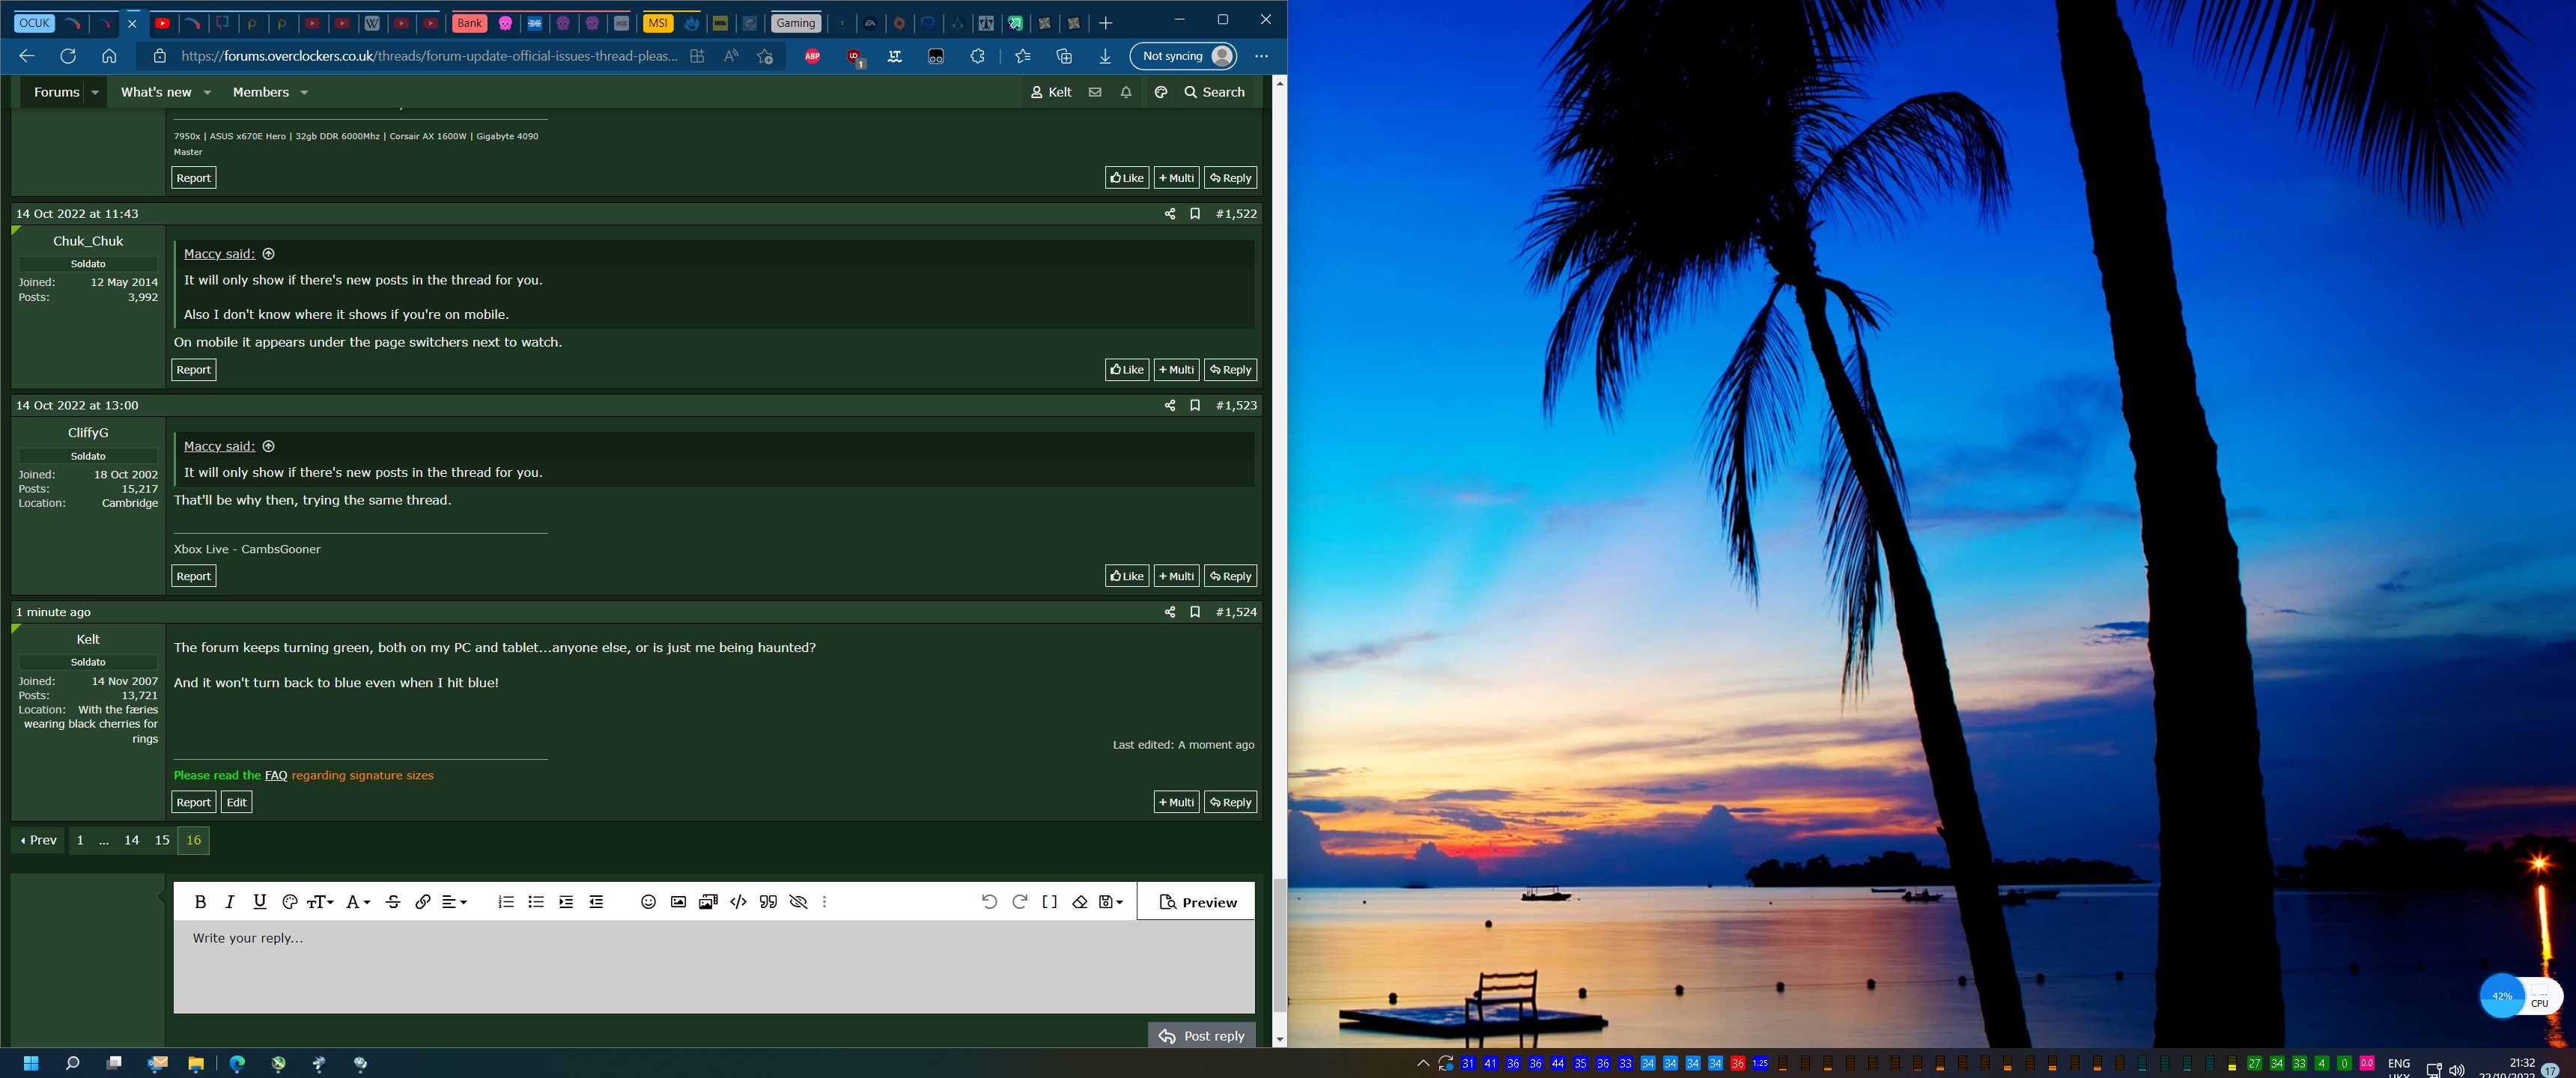Bookmark post #1,523
The width and height of the screenshot is (2576, 1078).
[1195, 406]
